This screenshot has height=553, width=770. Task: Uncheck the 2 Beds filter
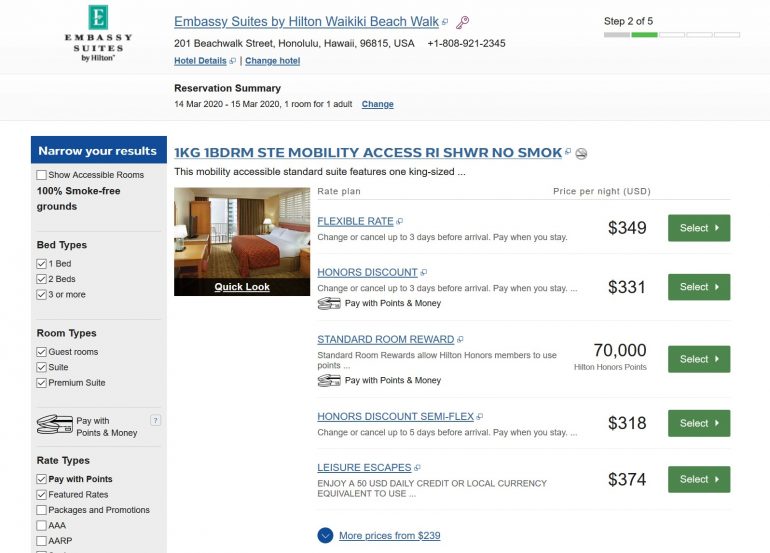click(x=41, y=279)
